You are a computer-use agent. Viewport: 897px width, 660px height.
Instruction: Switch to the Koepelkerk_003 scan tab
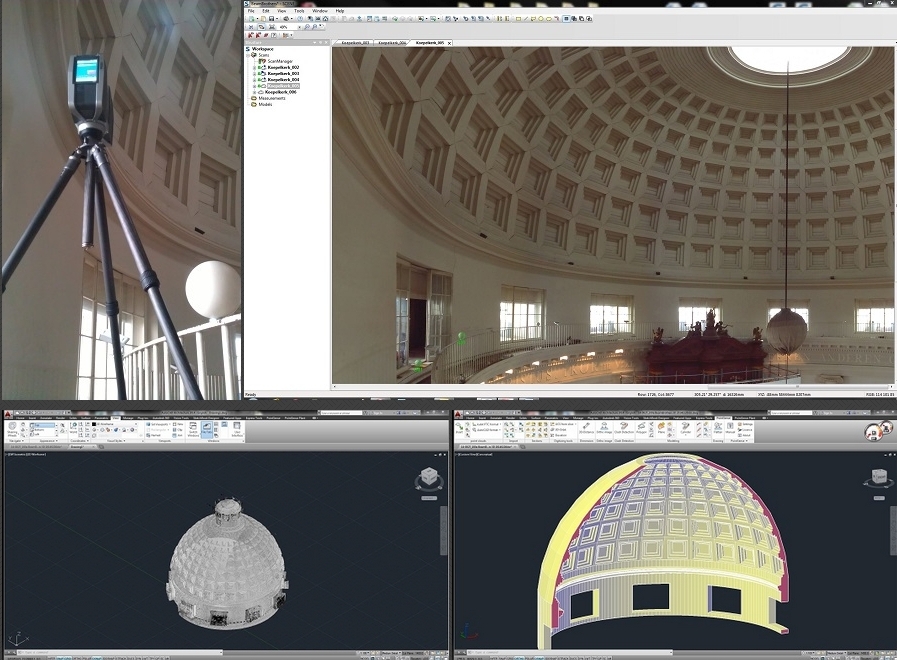pyautogui.click(x=355, y=43)
